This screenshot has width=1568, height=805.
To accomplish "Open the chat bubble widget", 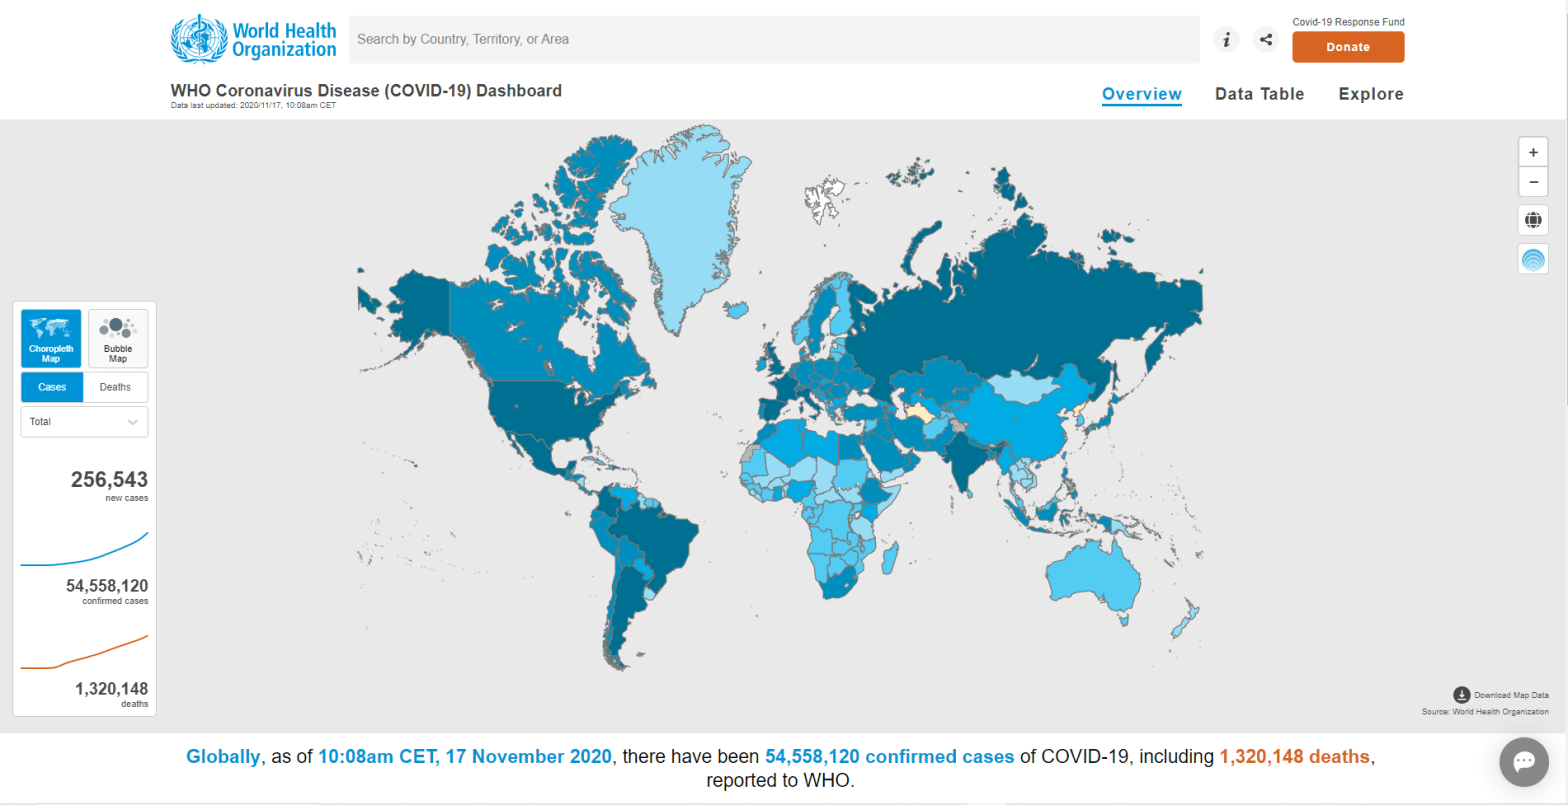I will tap(1524, 762).
